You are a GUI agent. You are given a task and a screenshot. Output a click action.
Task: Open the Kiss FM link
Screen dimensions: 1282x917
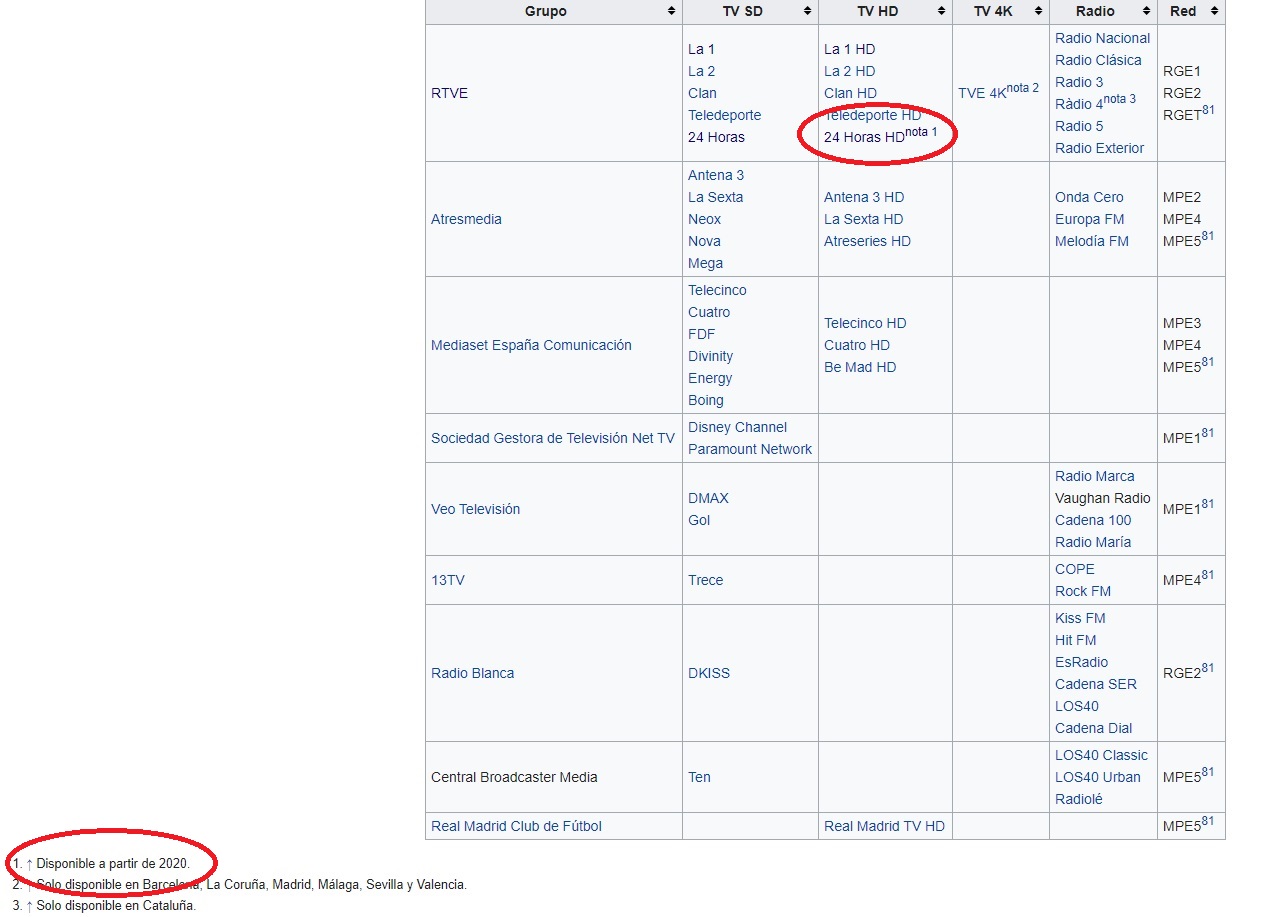click(1081, 618)
